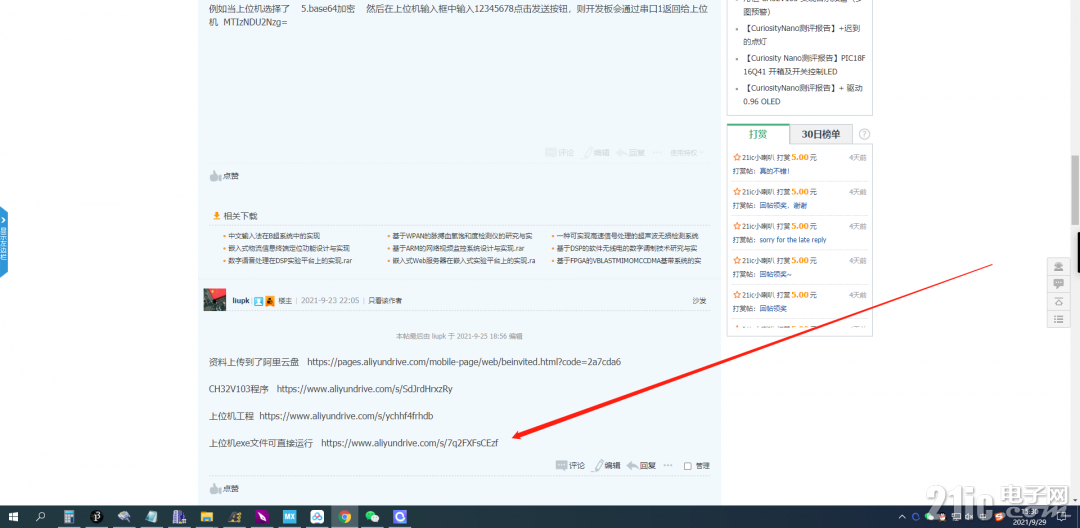Click the speech bubble reply icon on the floating sidebar
The image size is (1080, 528).
[1059, 284]
